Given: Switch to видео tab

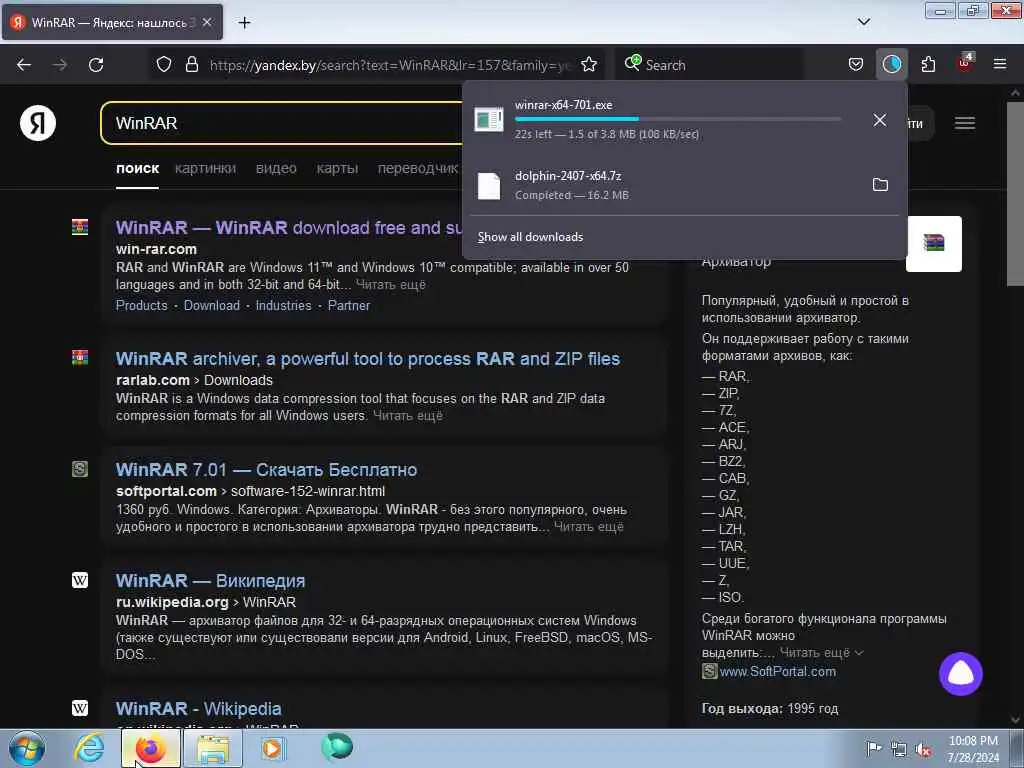Looking at the screenshot, I should tap(276, 168).
